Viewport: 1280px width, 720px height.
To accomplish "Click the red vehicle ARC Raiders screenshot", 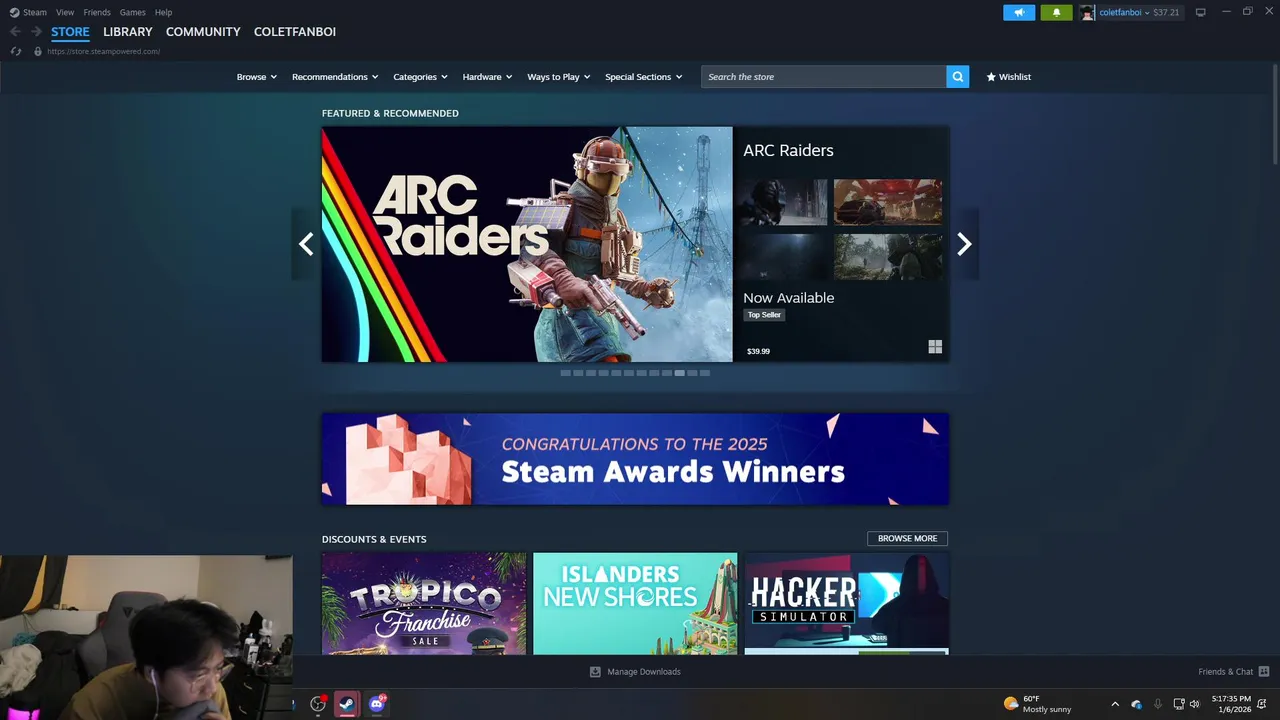I will point(888,202).
